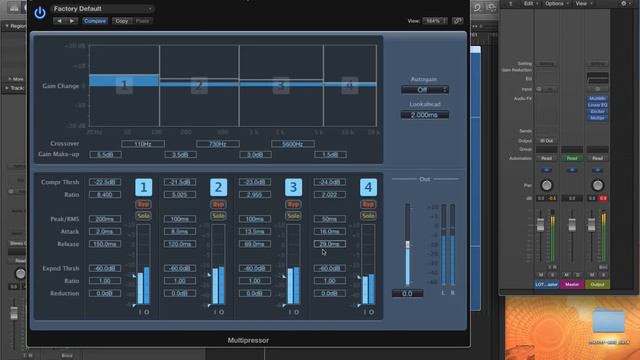Screen dimensions: 640x360
Task: Open the View percentage dropdown
Action: [x=435, y=21]
